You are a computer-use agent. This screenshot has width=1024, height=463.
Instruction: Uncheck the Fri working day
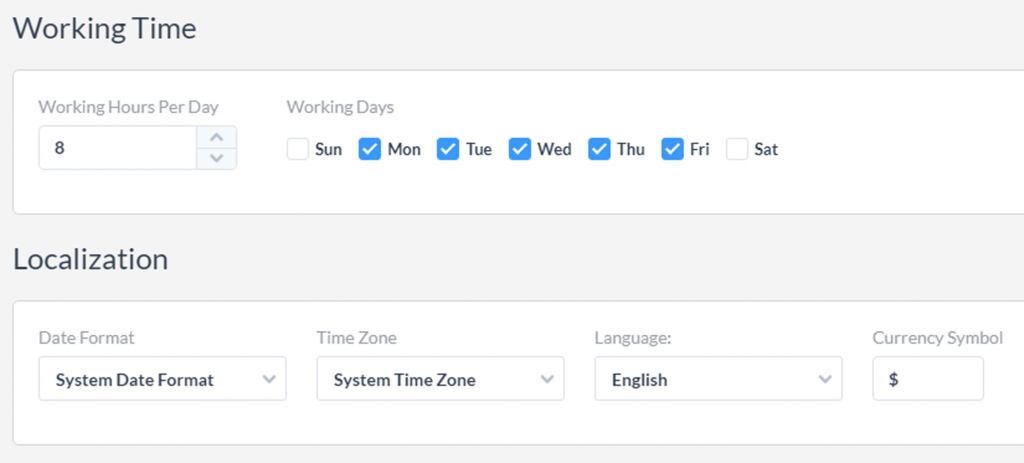[x=672, y=149]
